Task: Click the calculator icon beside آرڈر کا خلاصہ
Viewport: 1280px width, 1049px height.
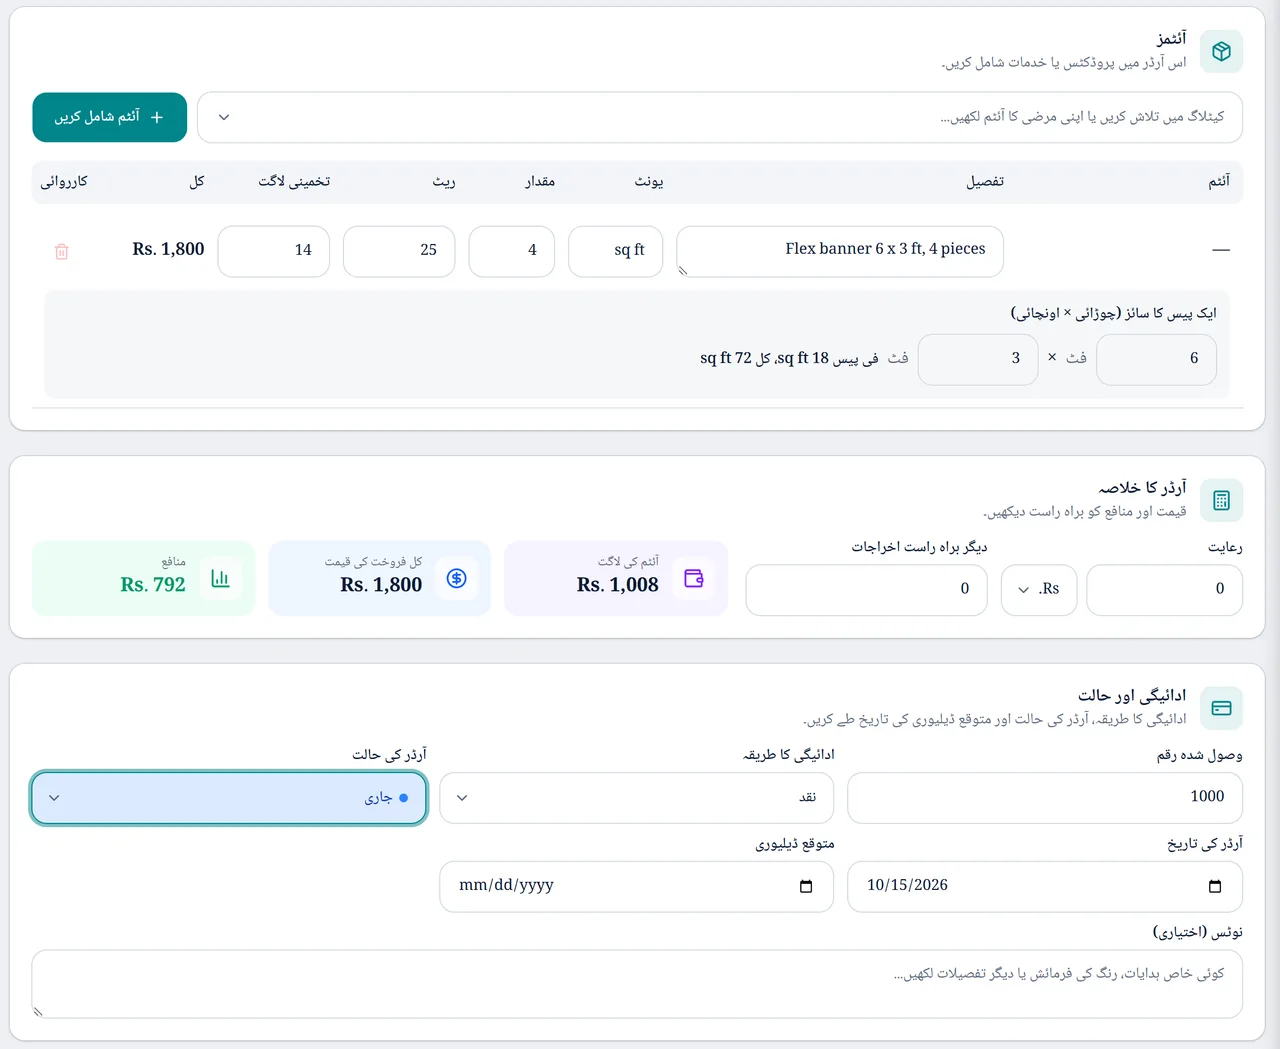Action: [1221, 501]
